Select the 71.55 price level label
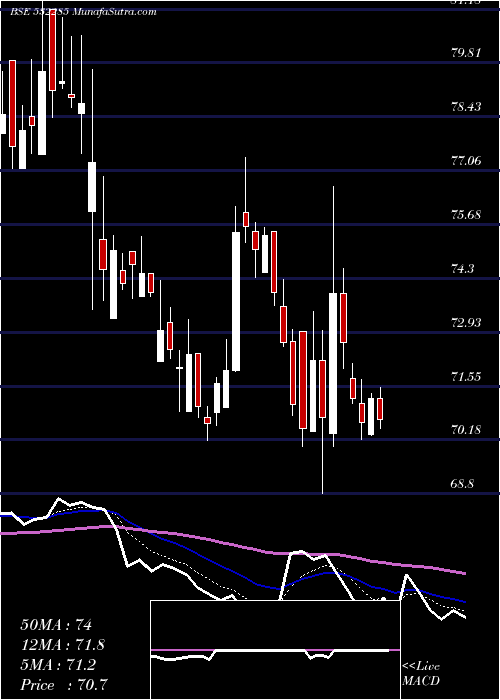500x700 pixels. pyautogui.click(x=466, y=376)
